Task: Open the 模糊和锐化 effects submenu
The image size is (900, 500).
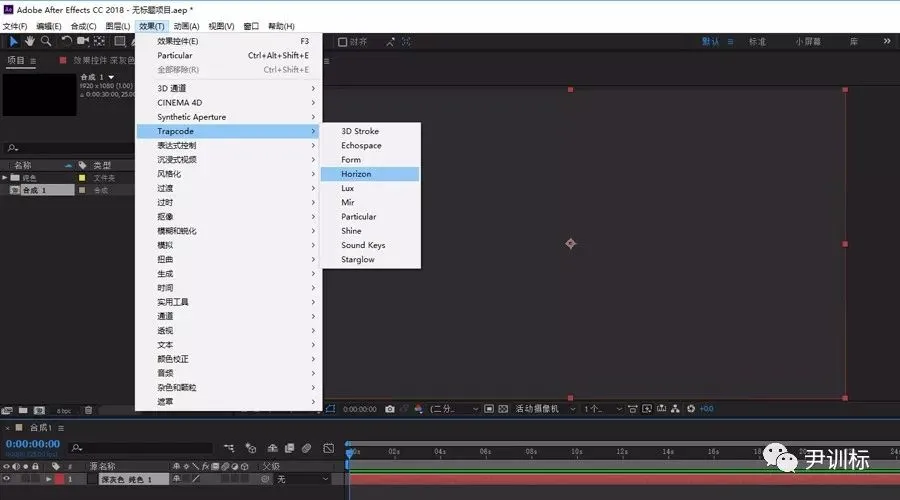Action: click(x=228, y=231)
